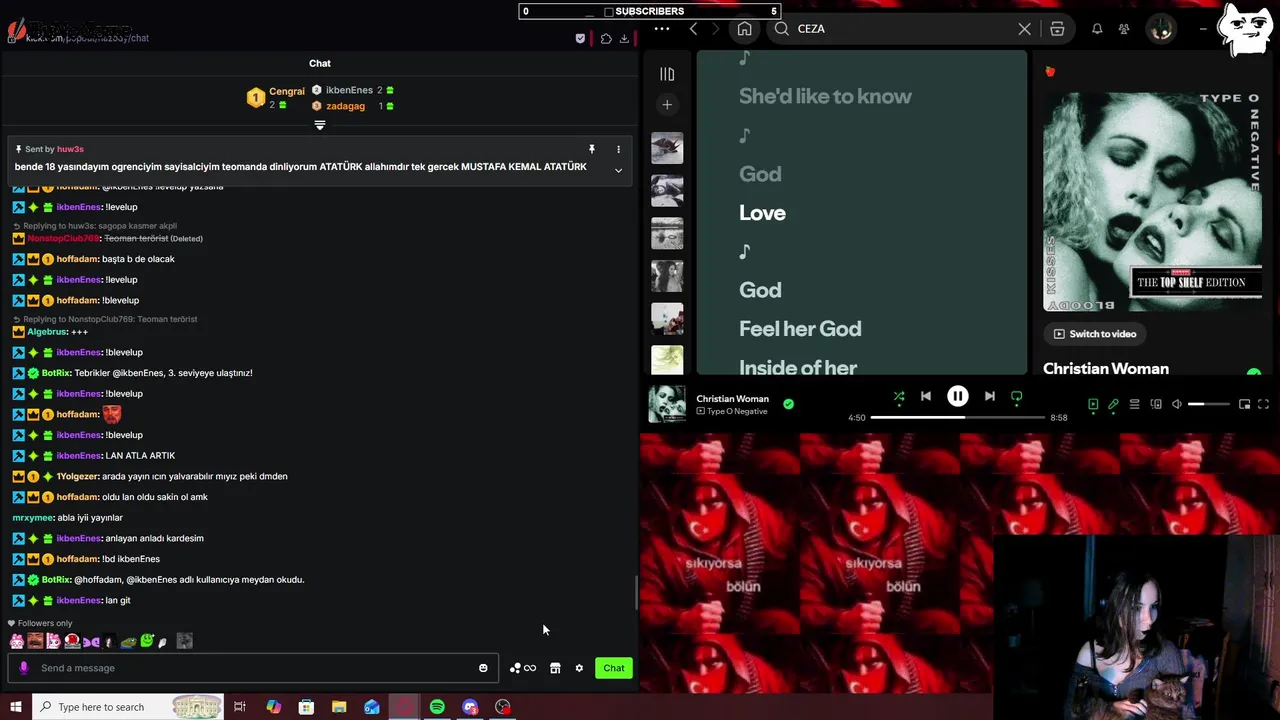Pick the Pepe frog emote
This screenshot has height=720, width=1280.
coord(129,642)
